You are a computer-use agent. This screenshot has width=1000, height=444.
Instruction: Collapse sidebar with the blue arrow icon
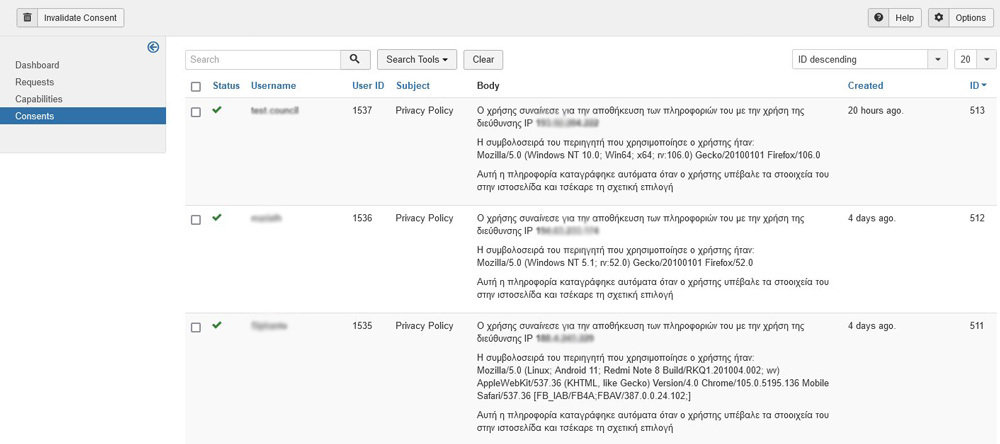(153, 47)
